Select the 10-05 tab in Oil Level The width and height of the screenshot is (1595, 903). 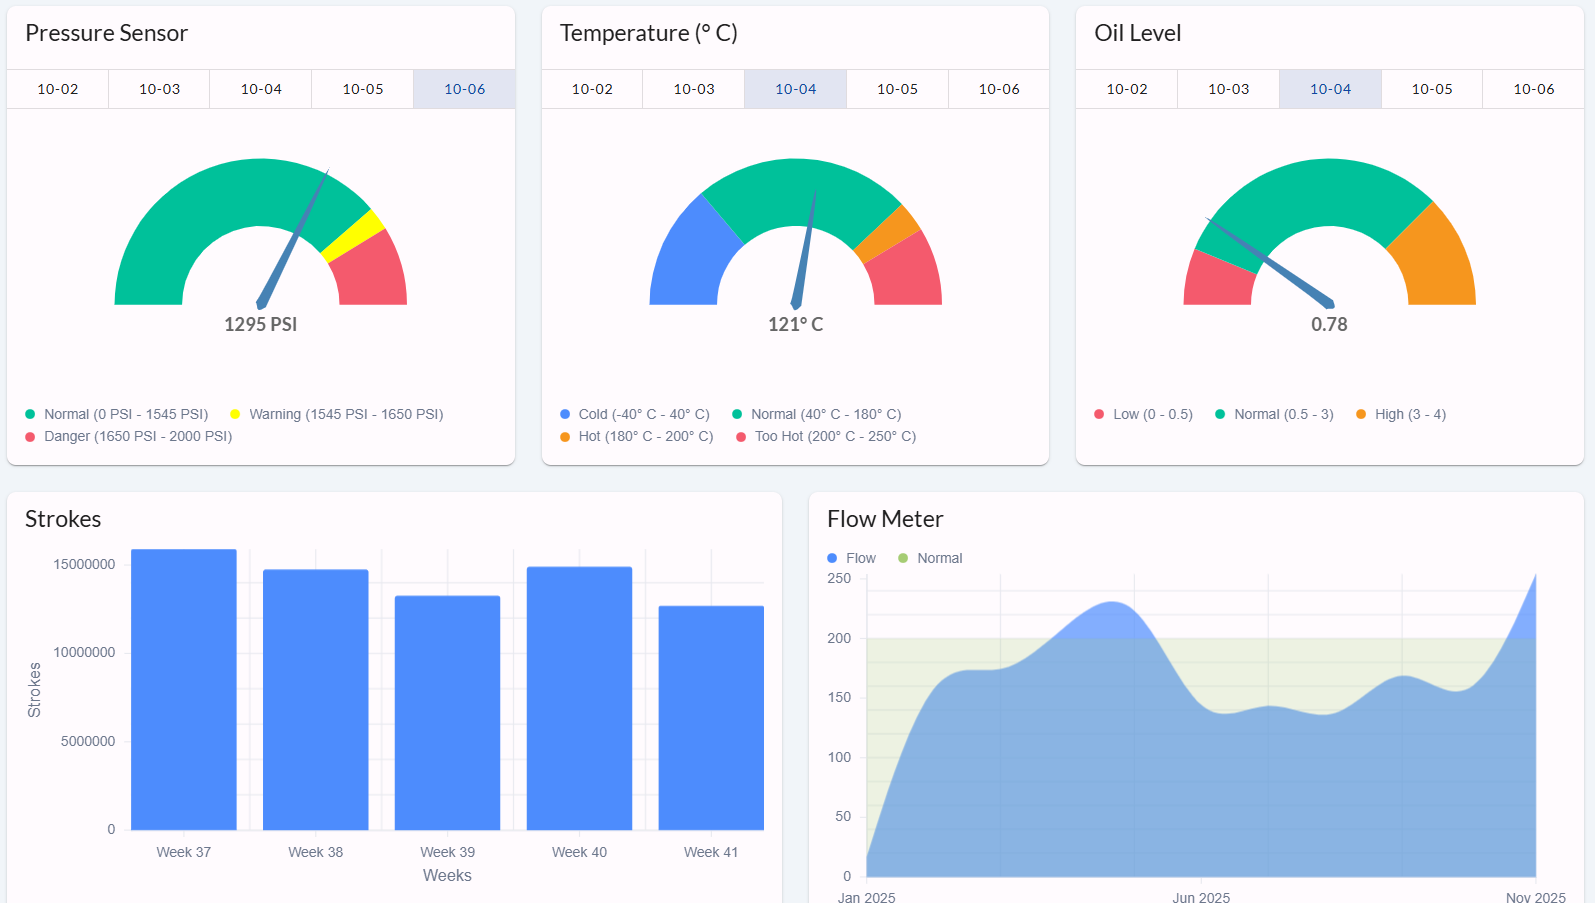1431,89
